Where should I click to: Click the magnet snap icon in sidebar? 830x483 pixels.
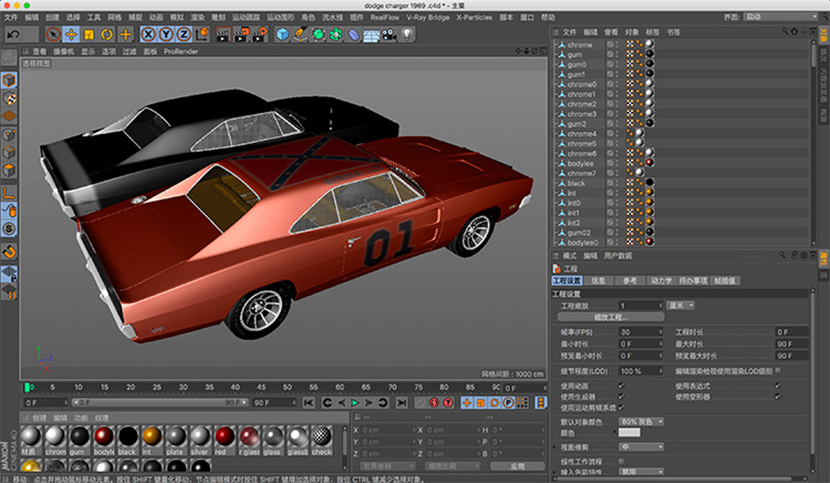point(9,252)
